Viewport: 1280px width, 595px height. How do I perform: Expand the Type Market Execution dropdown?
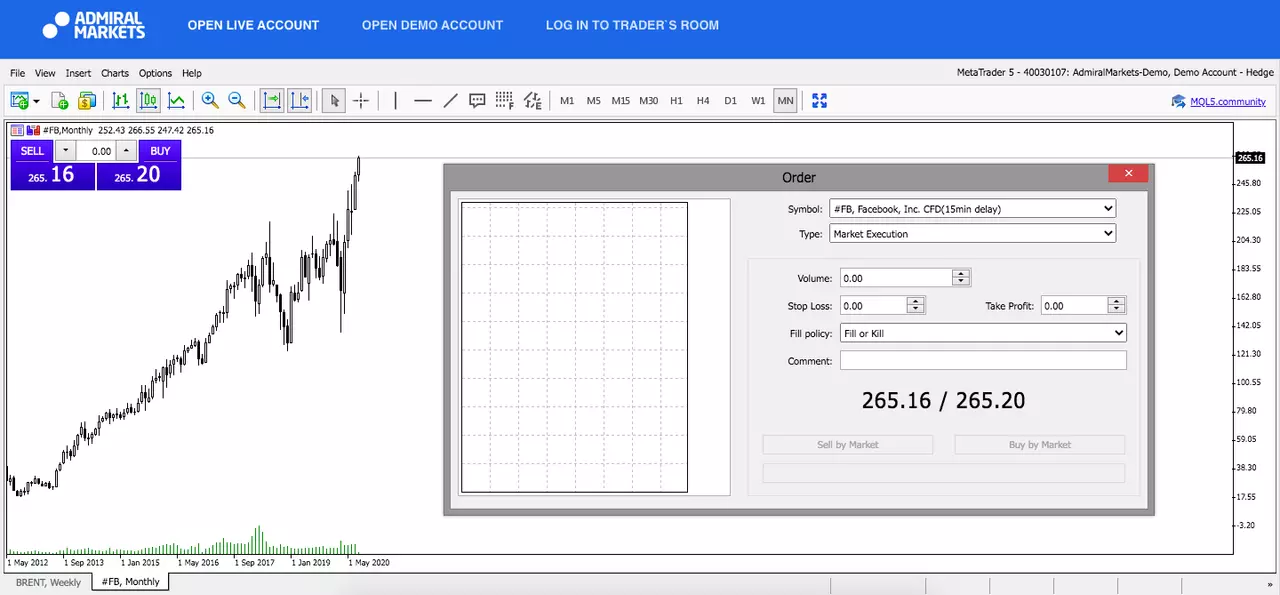click(972, 234)
